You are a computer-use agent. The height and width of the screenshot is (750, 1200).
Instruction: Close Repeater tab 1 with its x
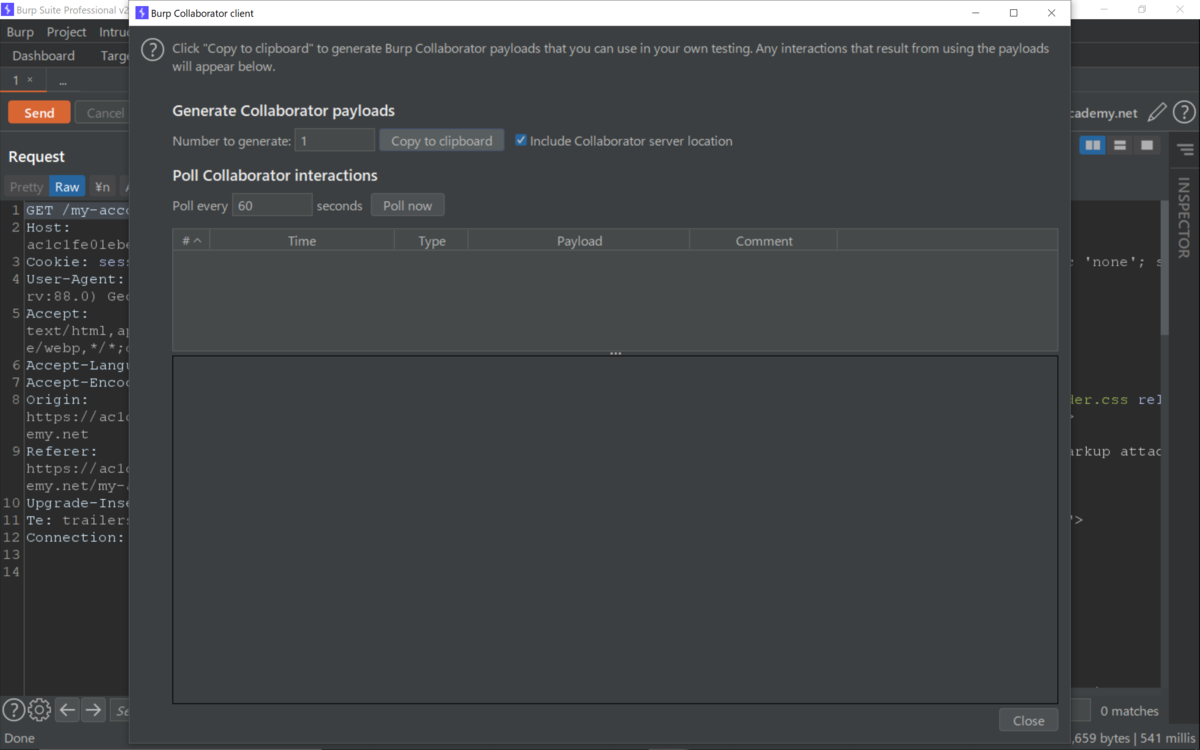click(30, 80)
